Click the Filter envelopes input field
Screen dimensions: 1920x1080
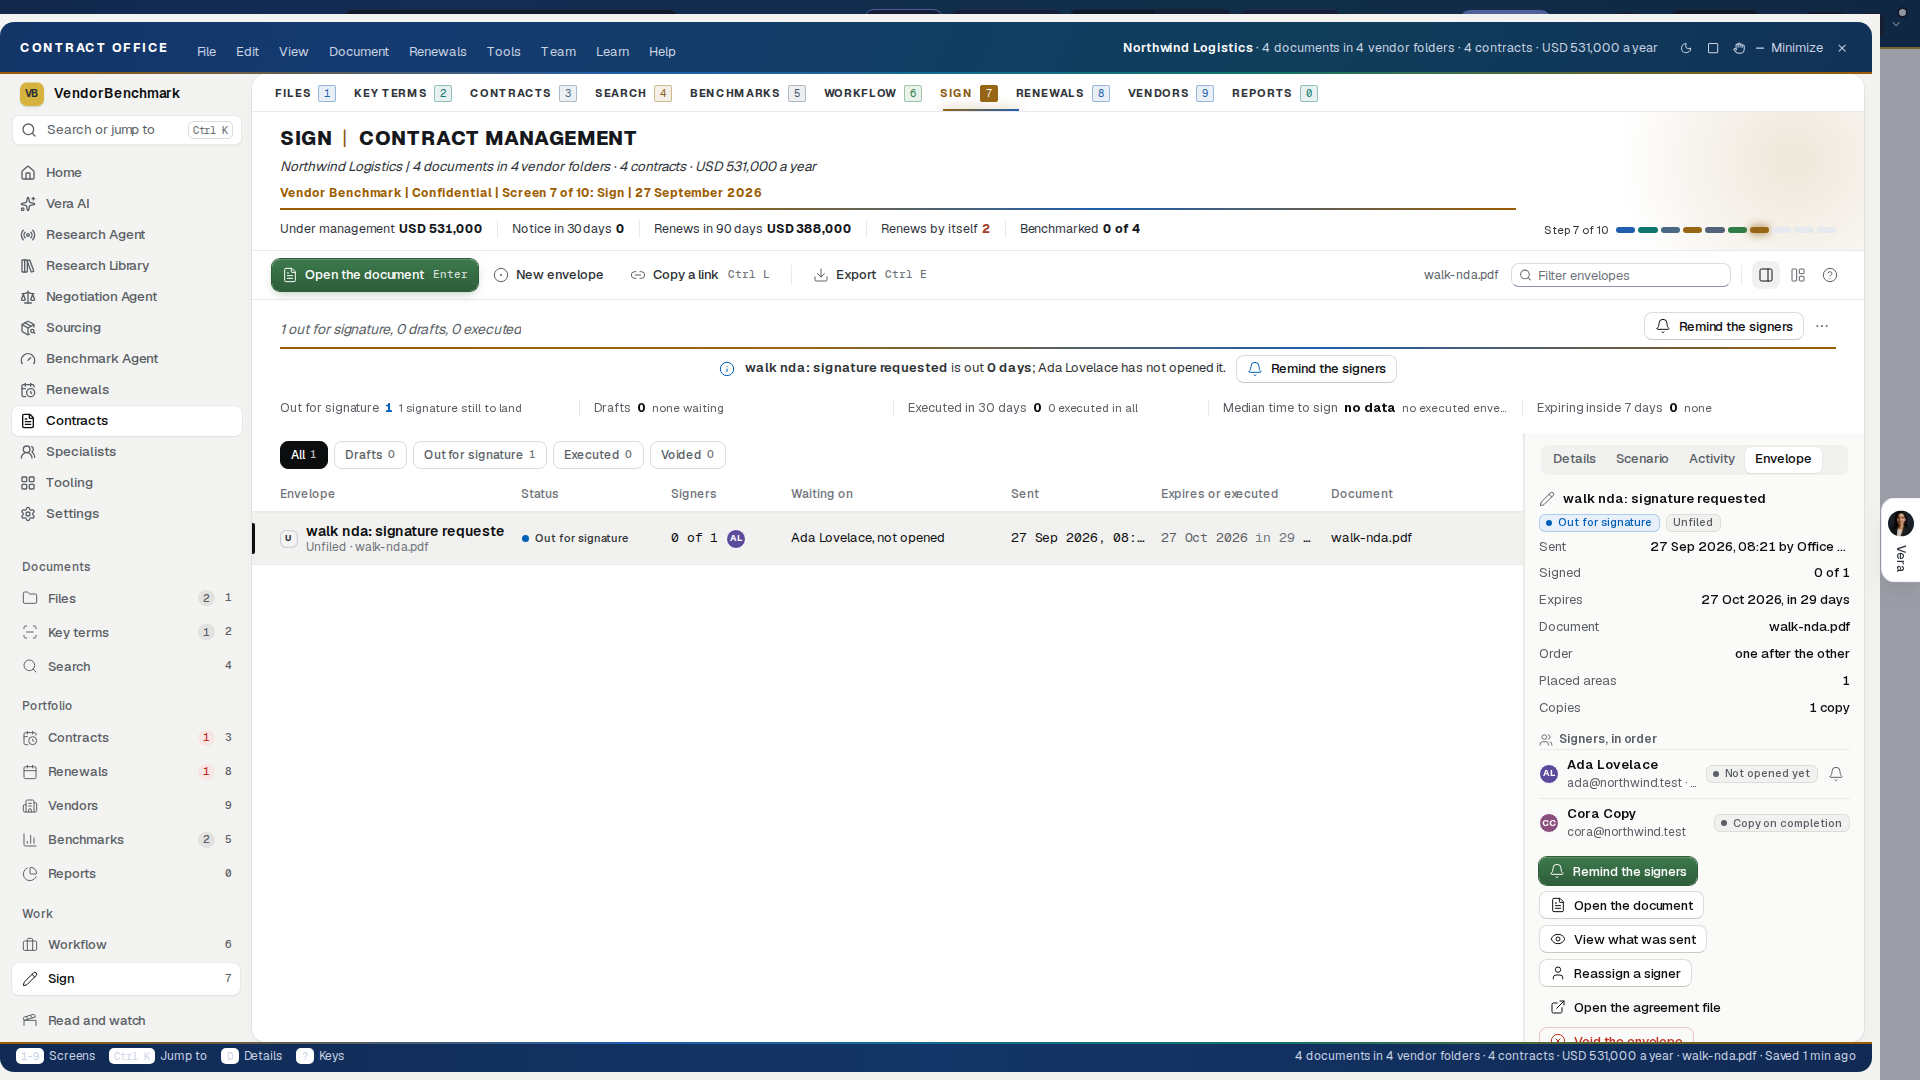[1621, 275]
